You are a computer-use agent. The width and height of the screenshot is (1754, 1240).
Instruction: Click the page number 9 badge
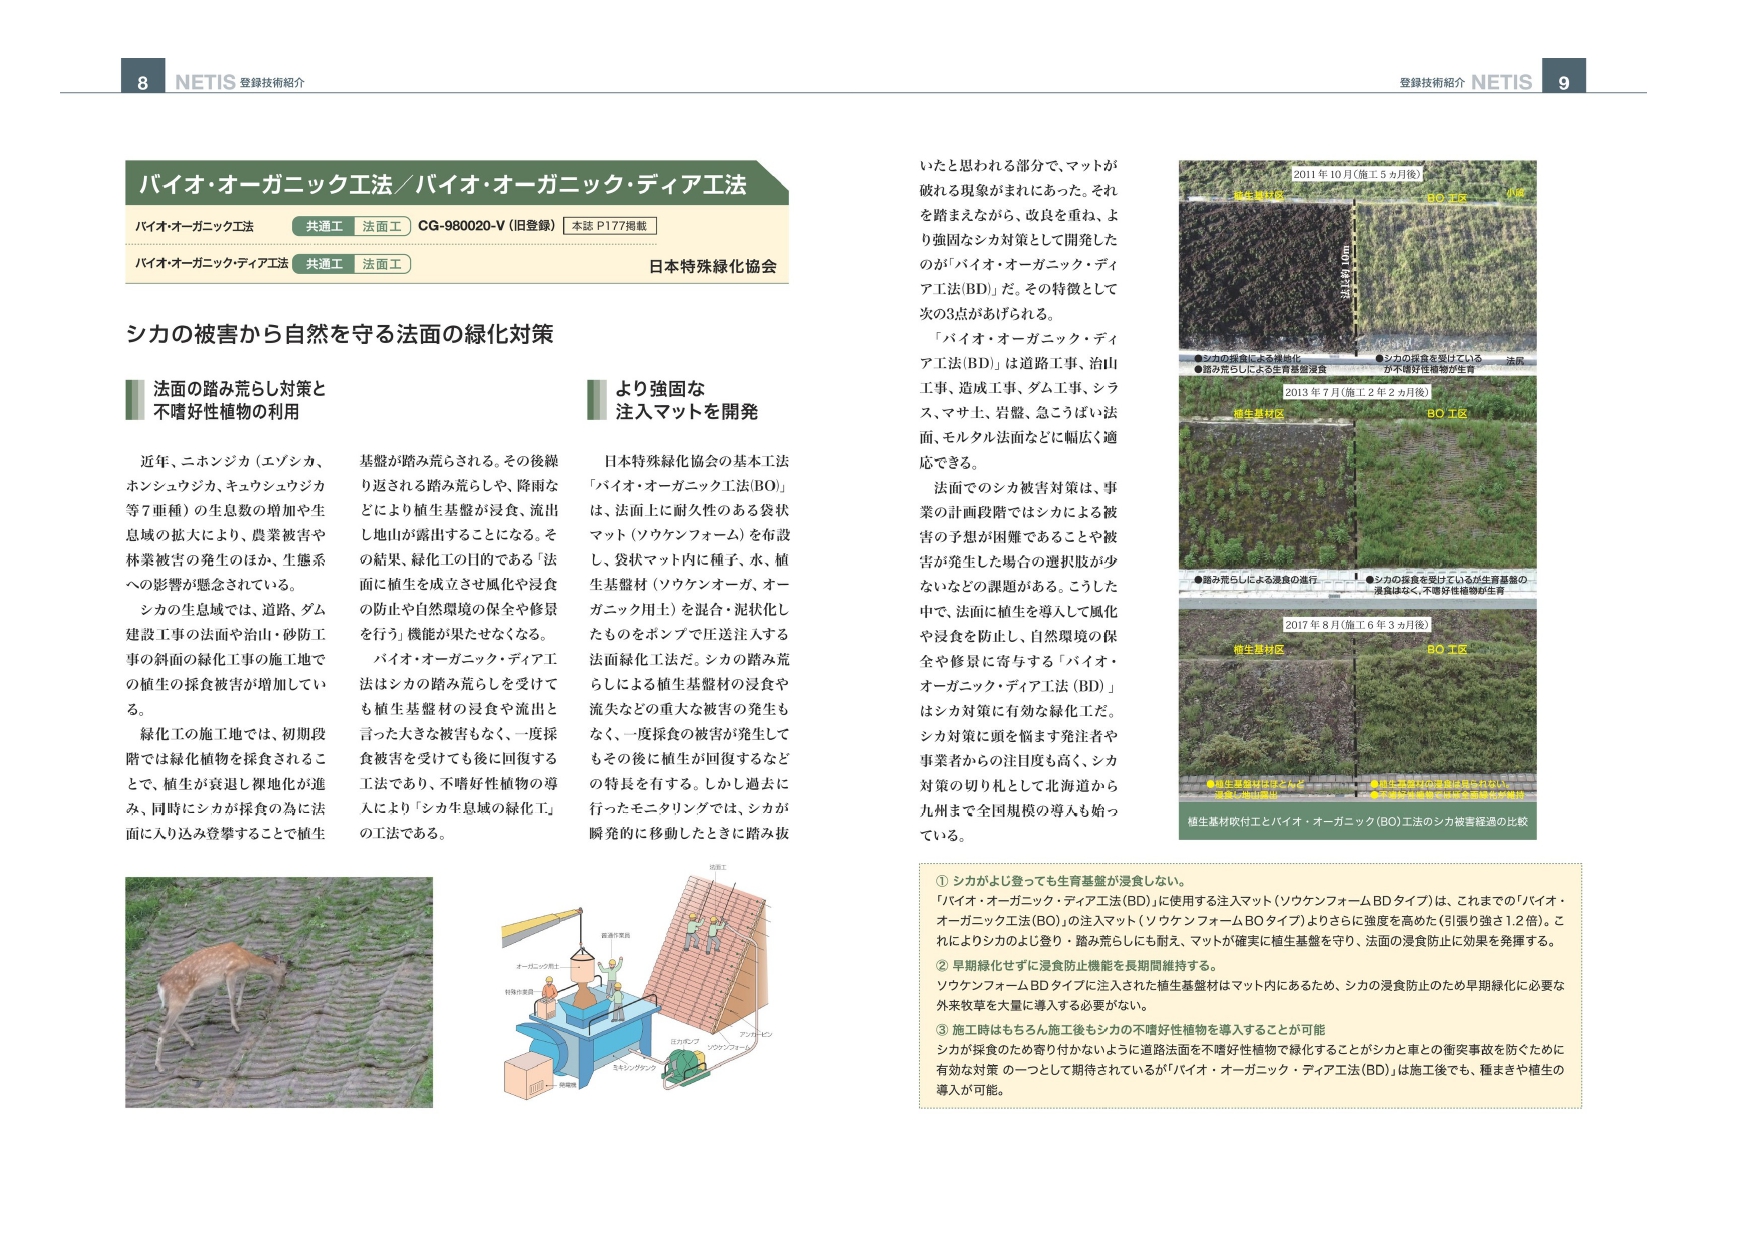1564,79
